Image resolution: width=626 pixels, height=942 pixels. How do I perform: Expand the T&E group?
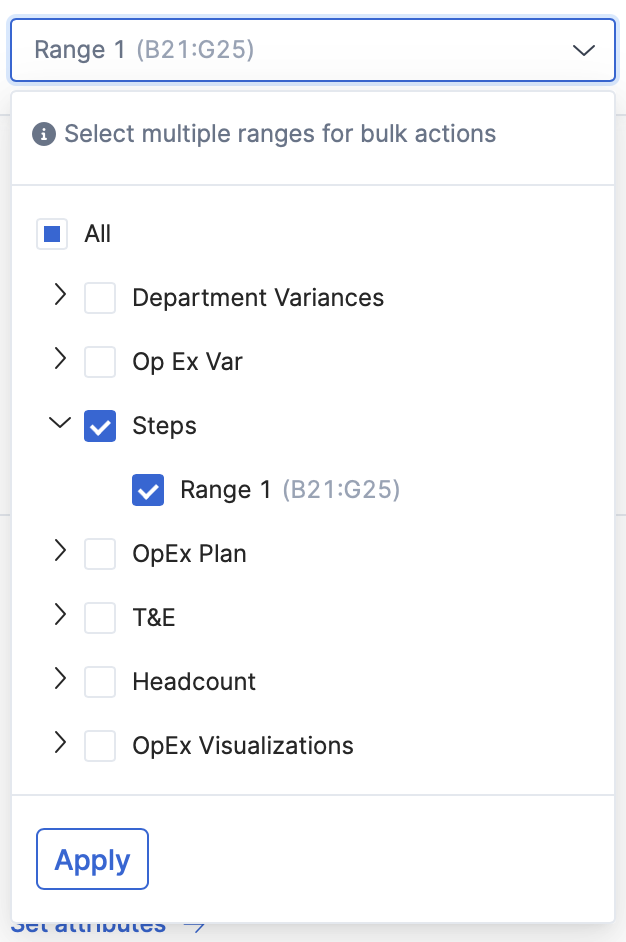point(60,615)
